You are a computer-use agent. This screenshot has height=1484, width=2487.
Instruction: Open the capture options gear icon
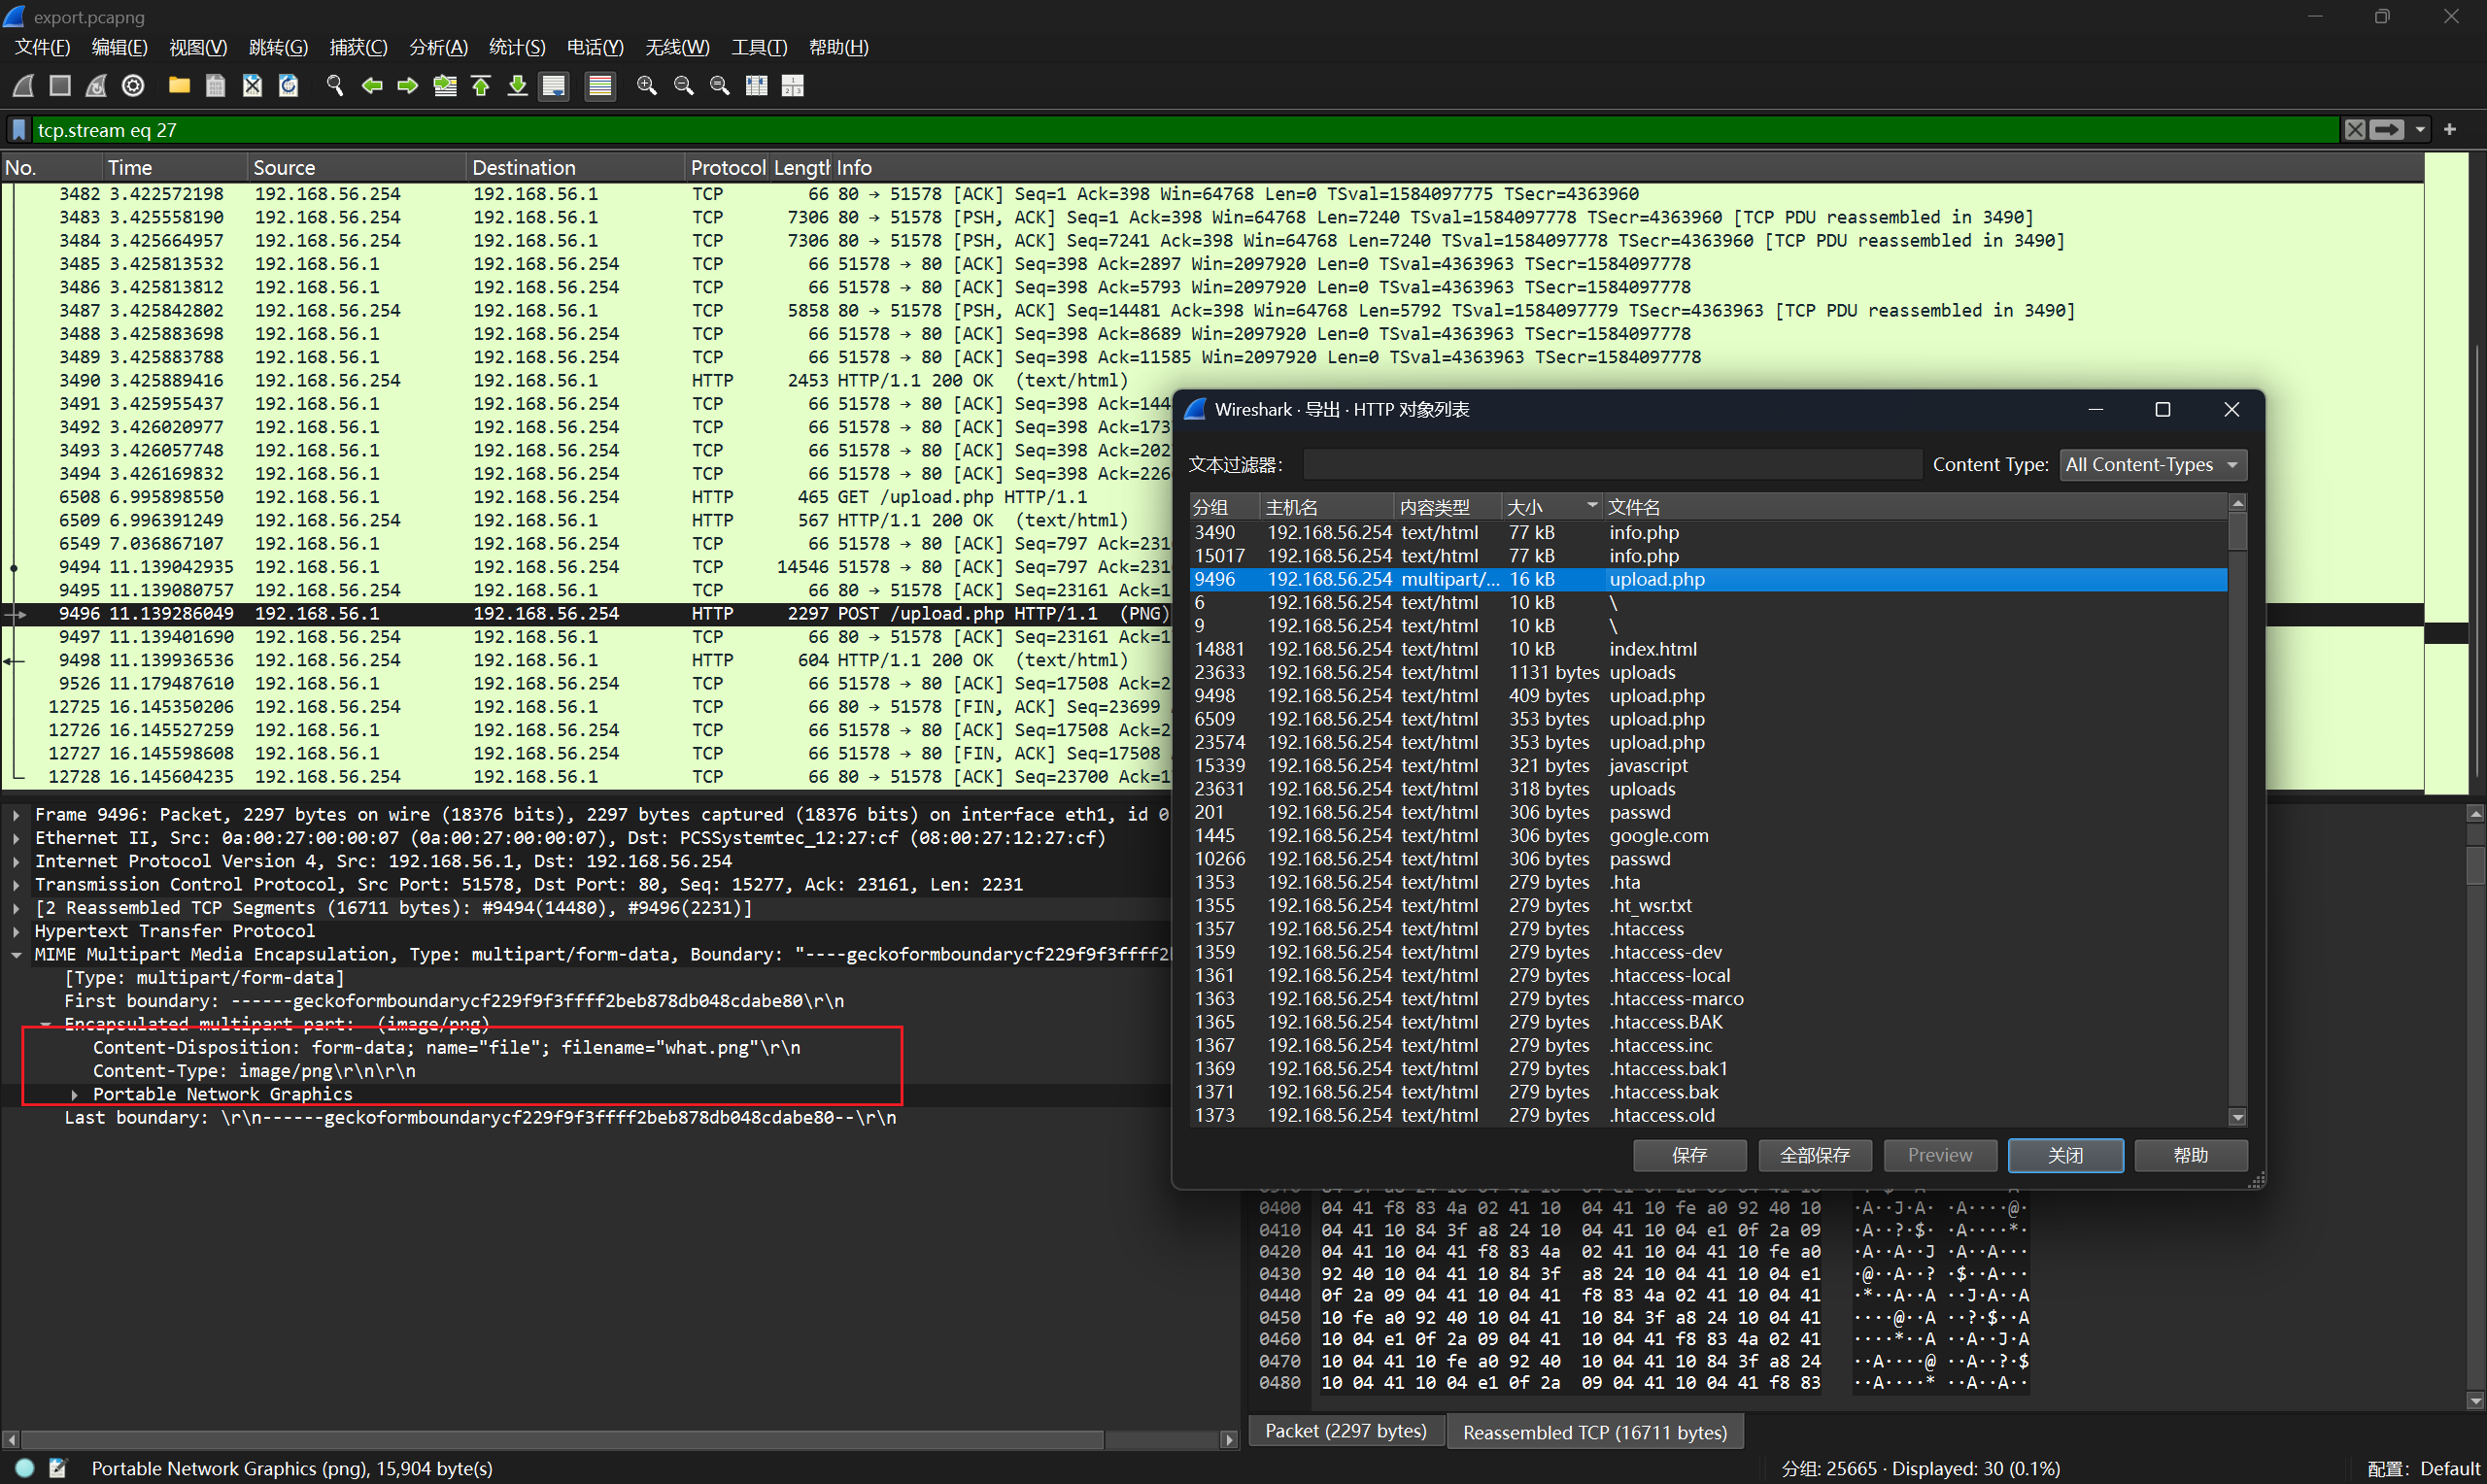[x=133, y=86]
